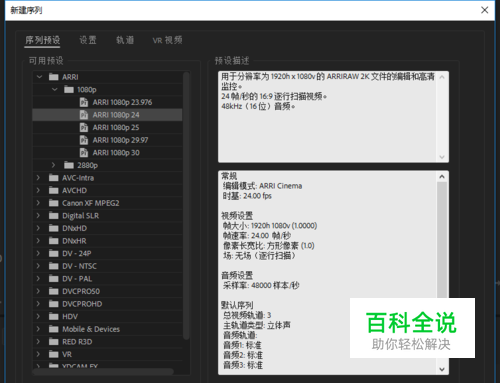This screenshot has width=500, height=383.
Task: Select the ARRI 1080p 24 preset
Action: [x=107, y=115]
